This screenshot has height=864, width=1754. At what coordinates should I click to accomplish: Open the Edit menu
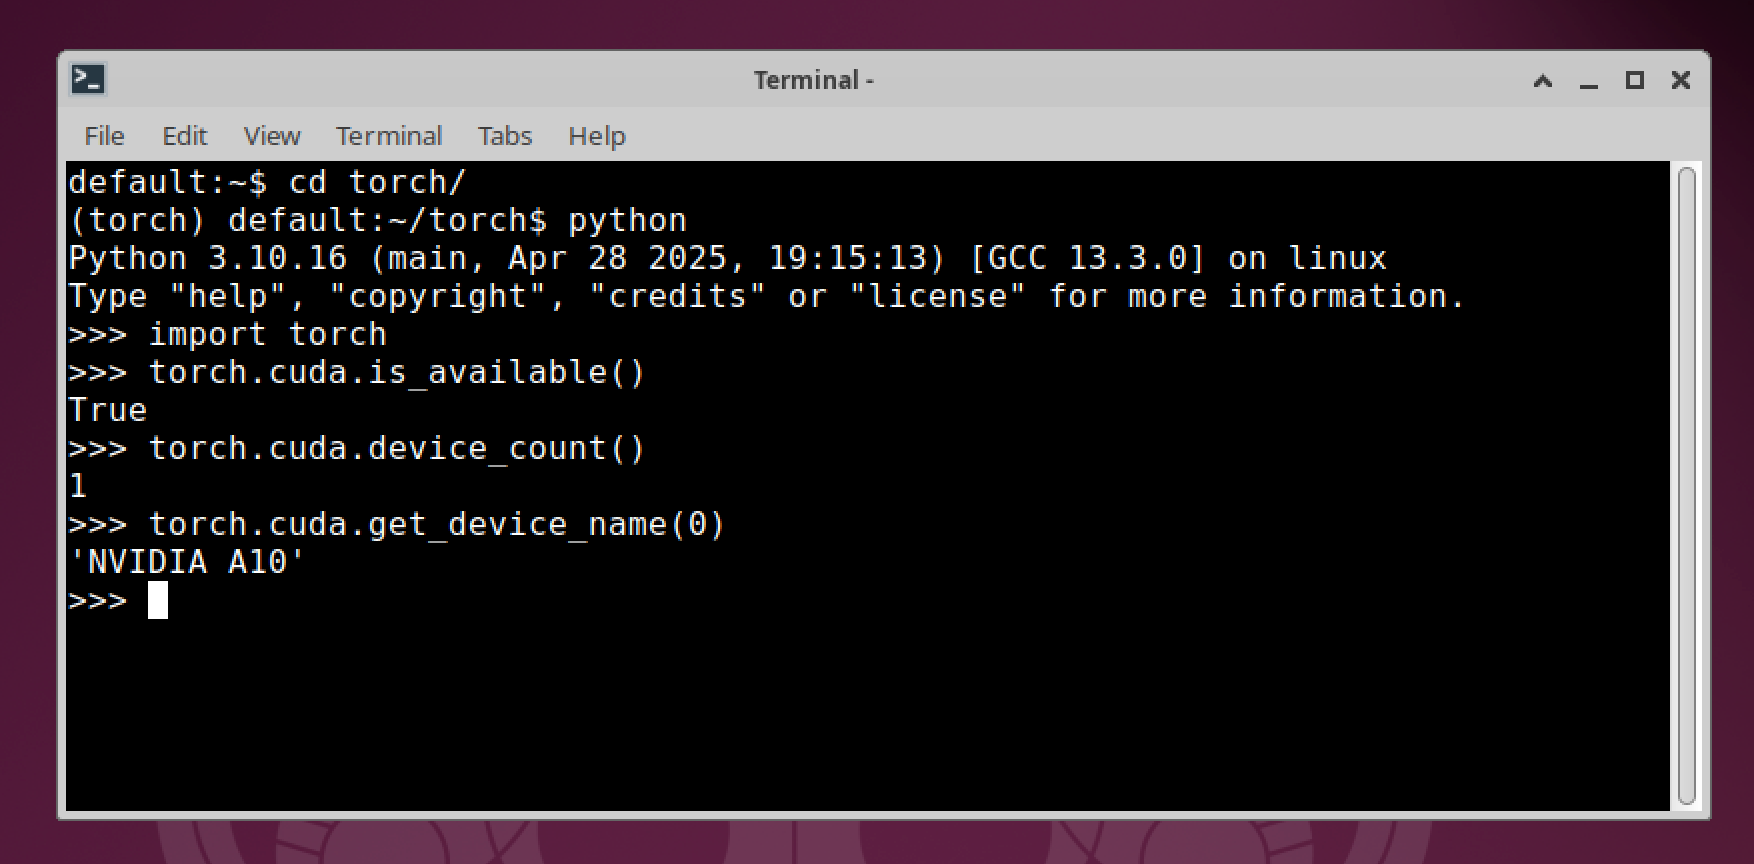[184, 136]
